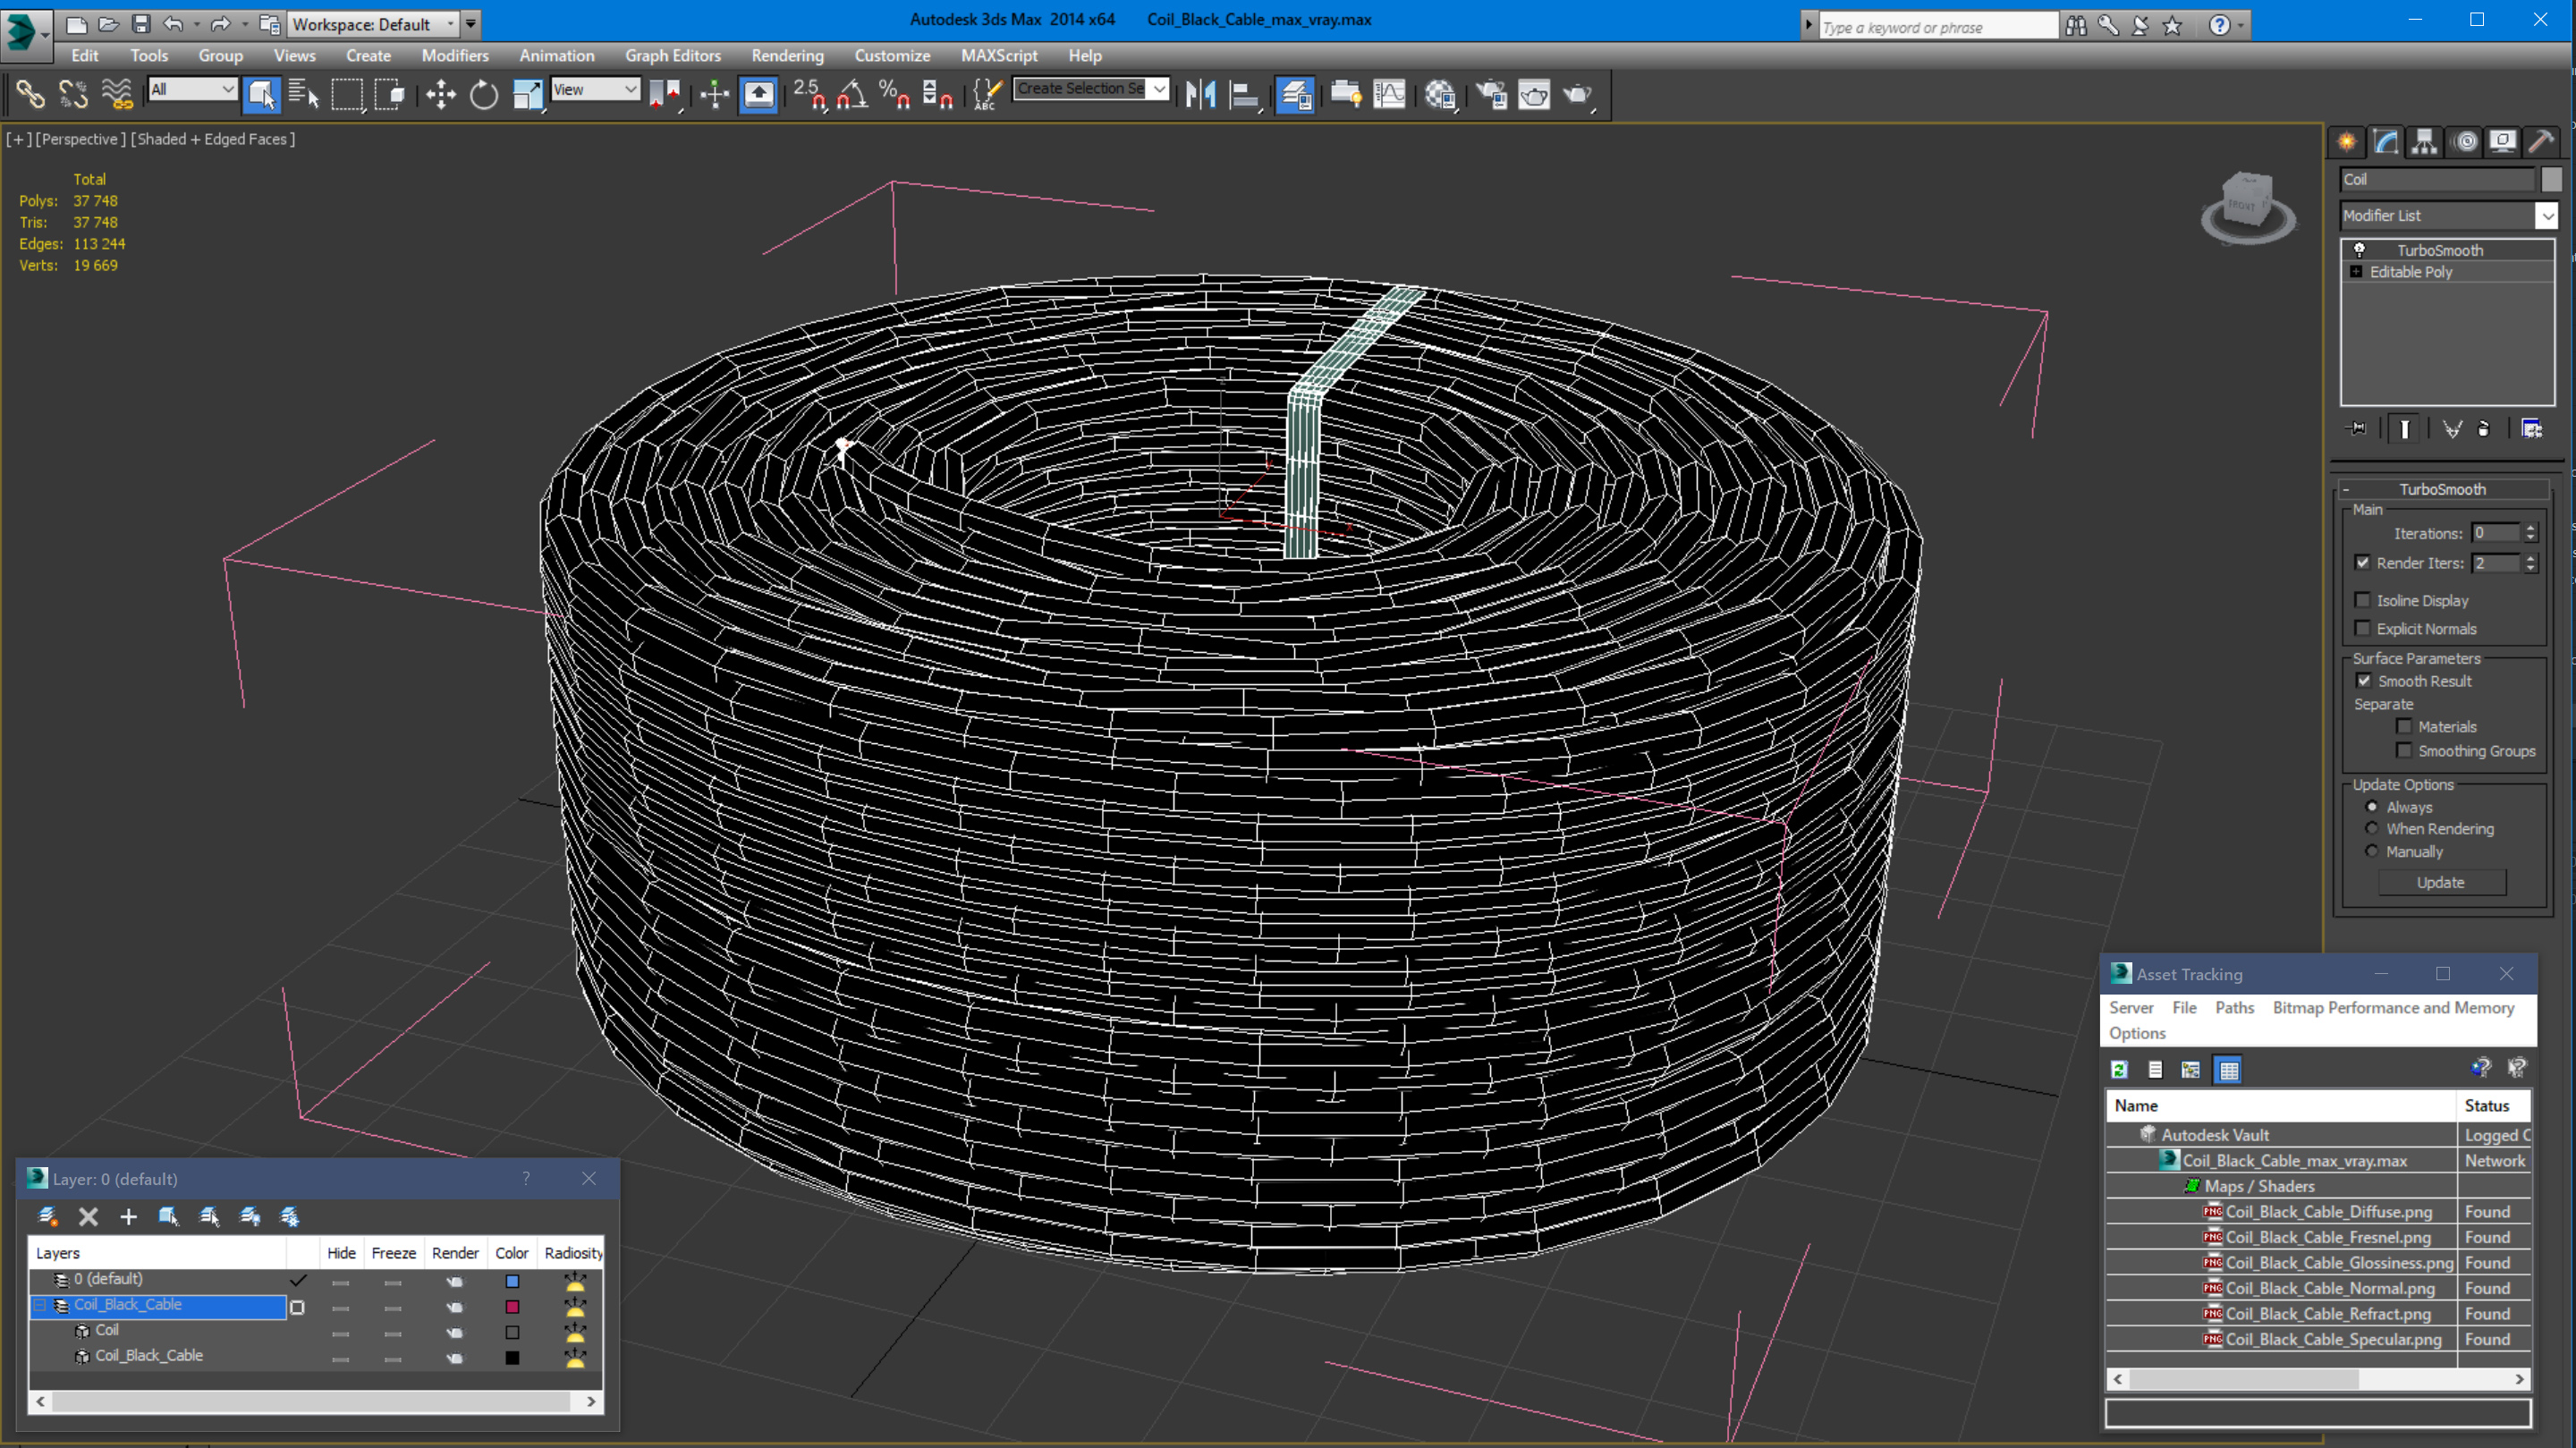Click the Render Production teapot icon
2576x1448 pixels.
tap(1578, 94)
